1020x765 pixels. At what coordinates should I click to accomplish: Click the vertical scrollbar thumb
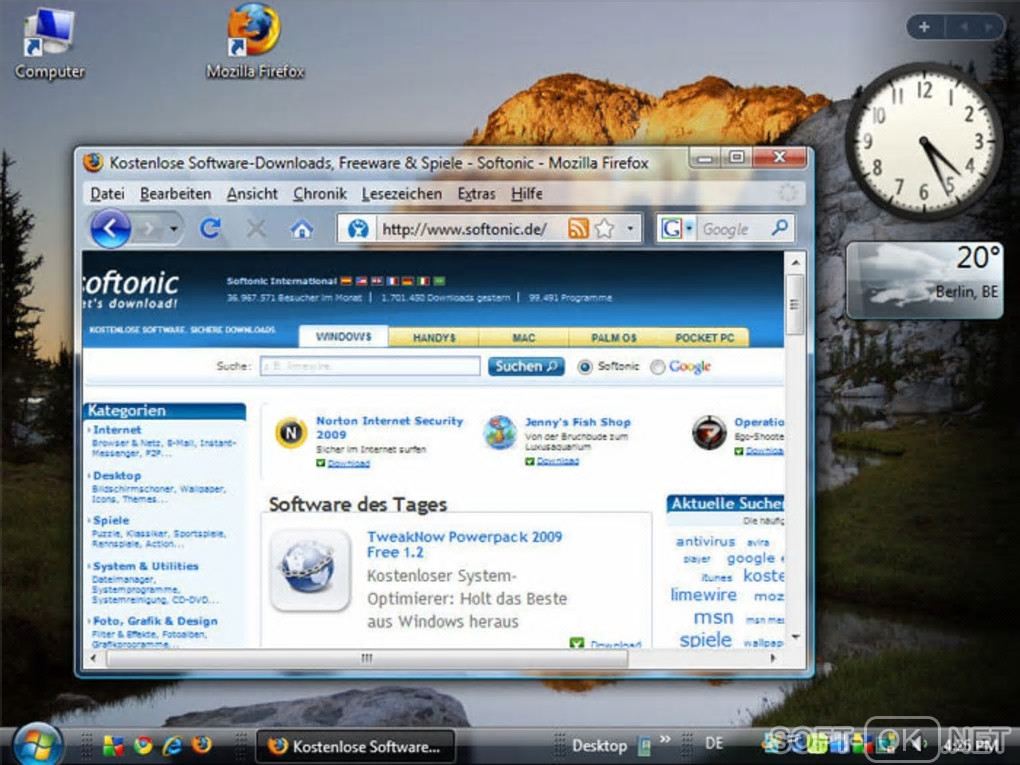794,304
